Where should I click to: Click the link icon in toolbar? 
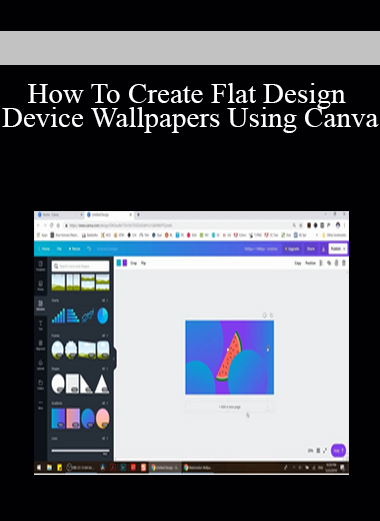(x=329, y=263)
